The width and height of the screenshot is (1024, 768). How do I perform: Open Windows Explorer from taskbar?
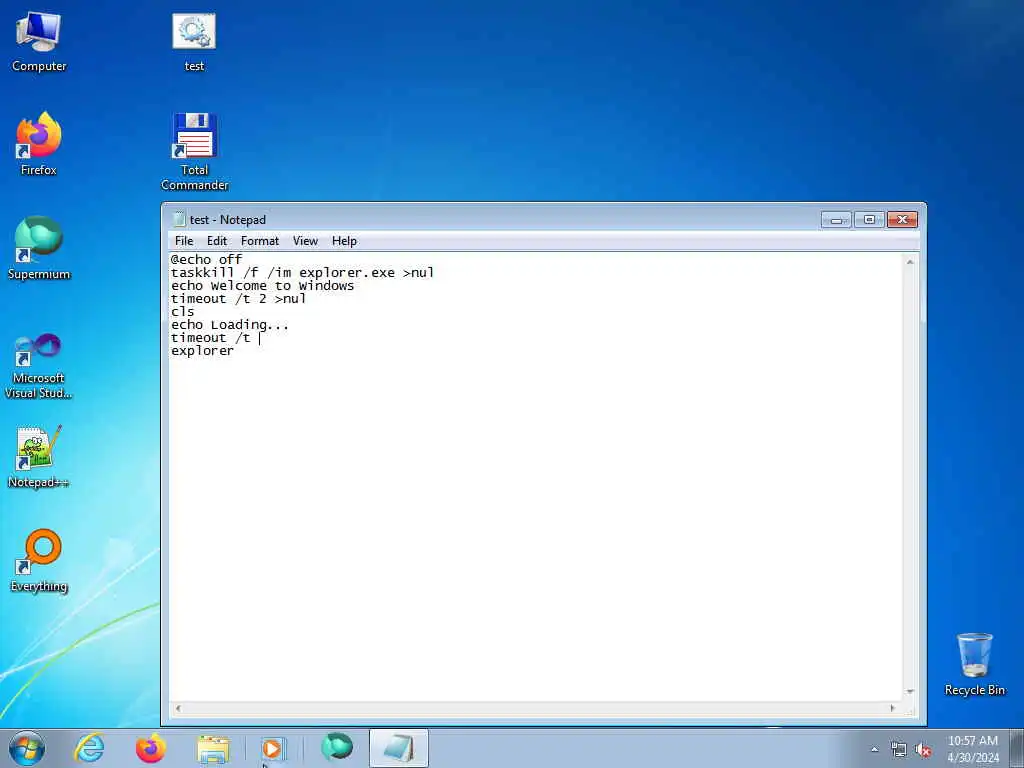(x=212, y=749)
